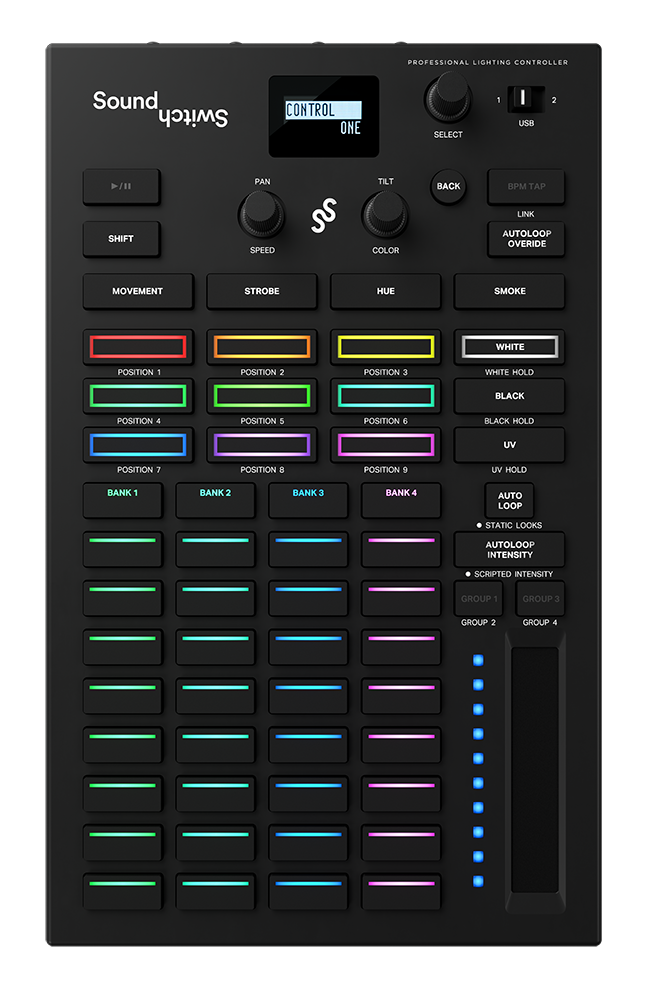The image size is (650, 988).
Task: Select the SMOKE mode button
Action: coord(510,291)
